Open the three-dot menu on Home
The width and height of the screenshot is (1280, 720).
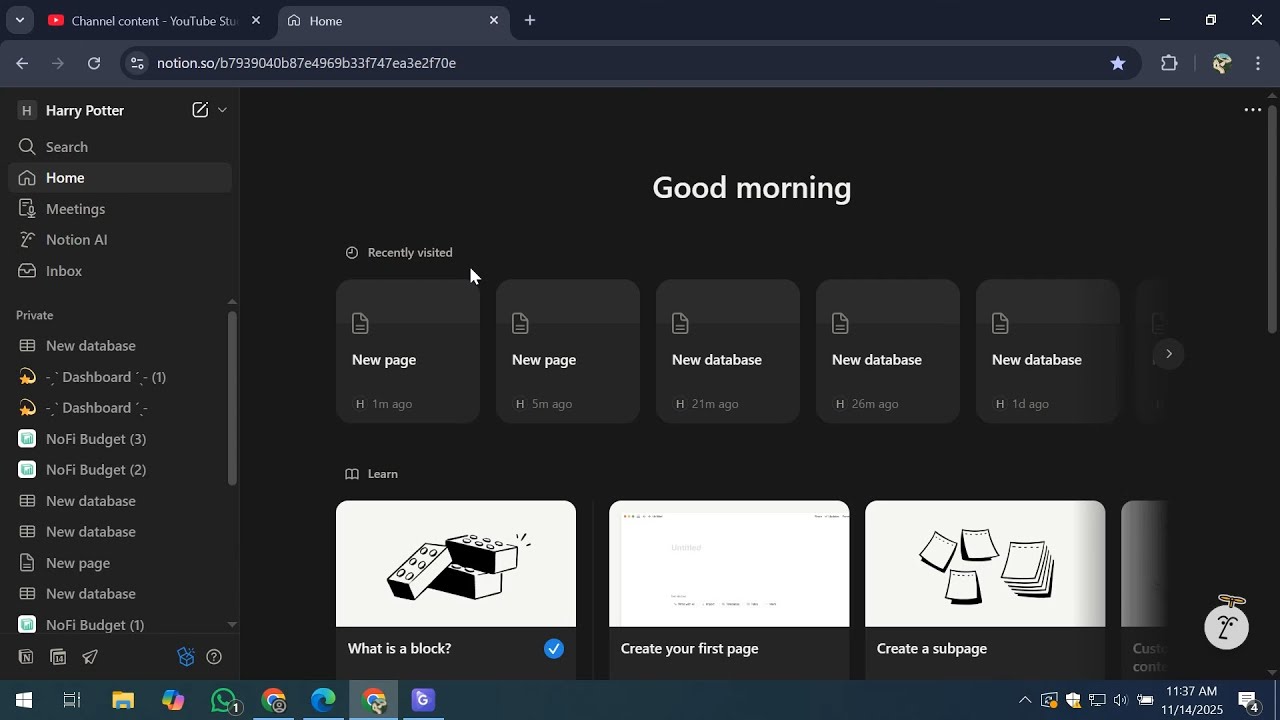pos(1252,110)
